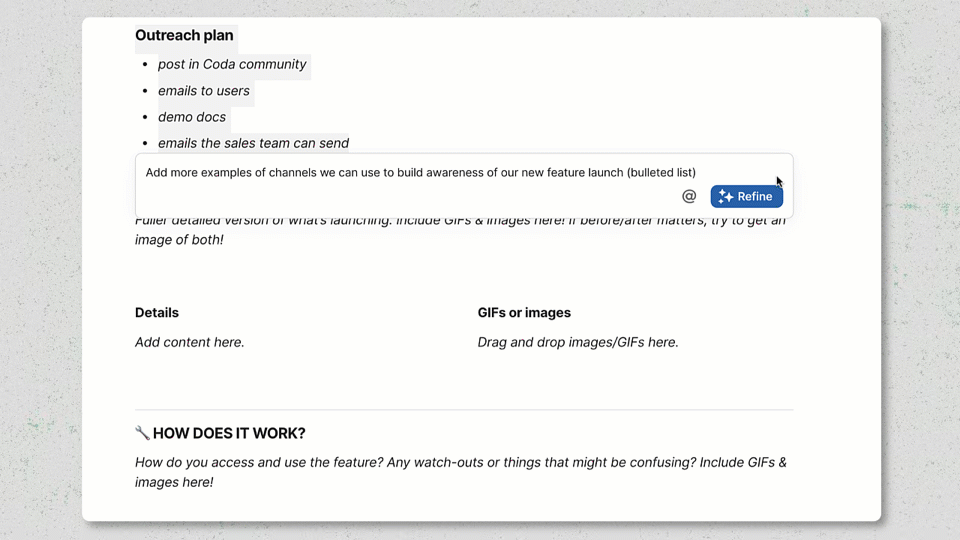
Task: Click the "Add content here." placeholder text
Action: coord(190,342)
